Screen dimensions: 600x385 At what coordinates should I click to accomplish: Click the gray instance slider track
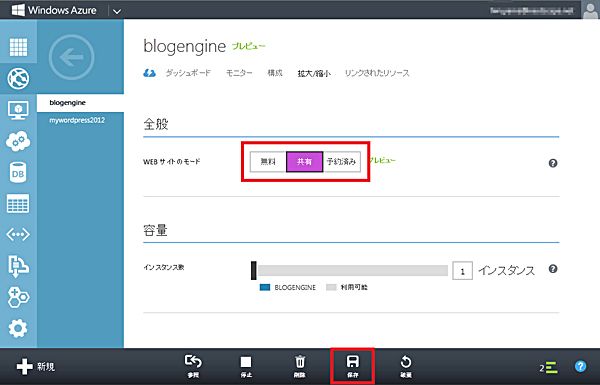pyautogui.click(x=353, y=271)
